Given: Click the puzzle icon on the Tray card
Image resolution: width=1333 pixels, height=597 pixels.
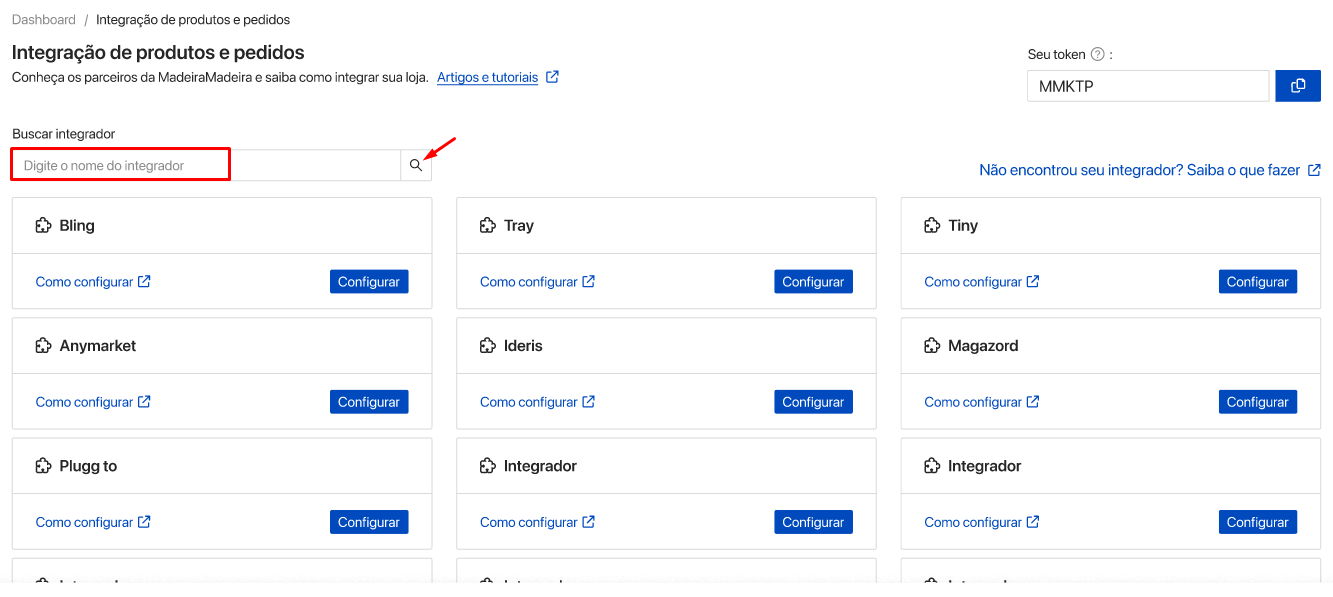Looking at the screenshot, I should [x=487, y=226].
